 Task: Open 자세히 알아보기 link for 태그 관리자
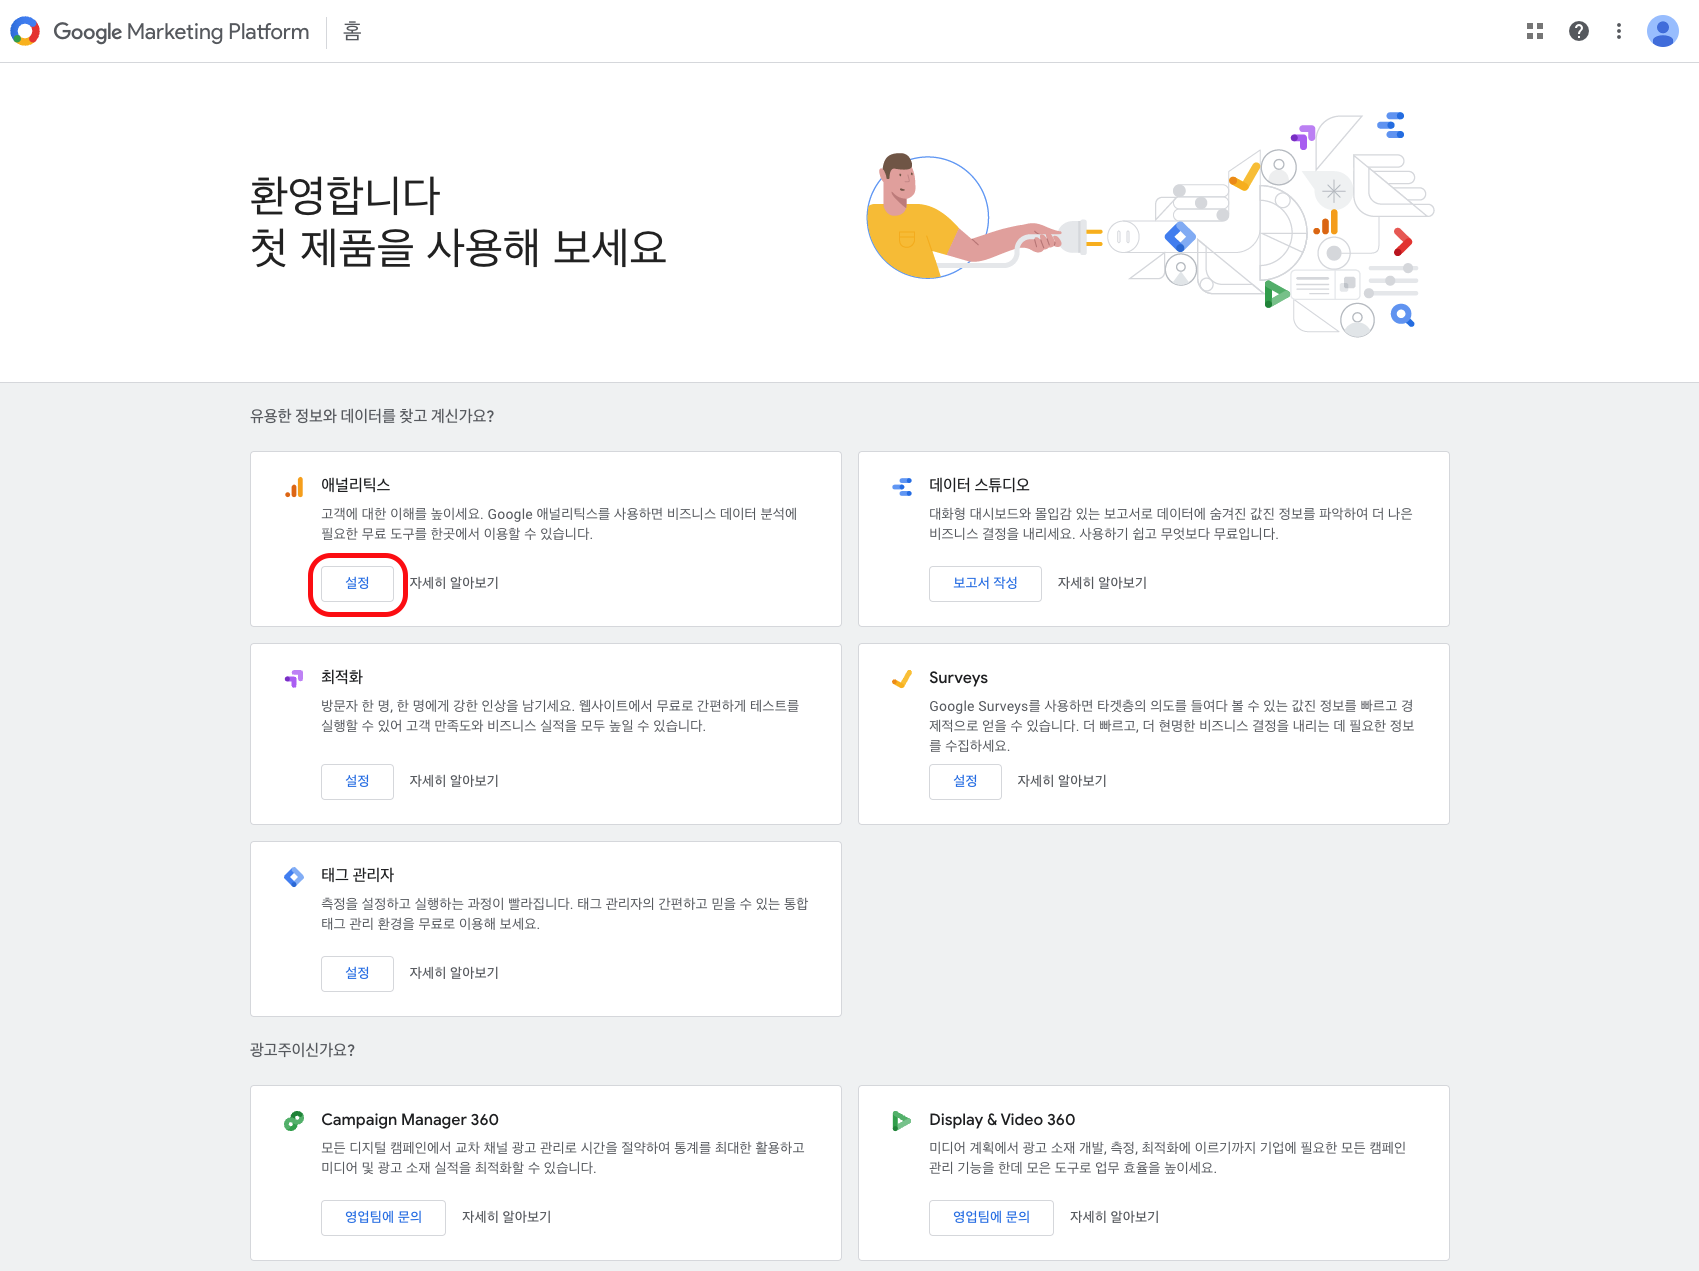[454, 973]
